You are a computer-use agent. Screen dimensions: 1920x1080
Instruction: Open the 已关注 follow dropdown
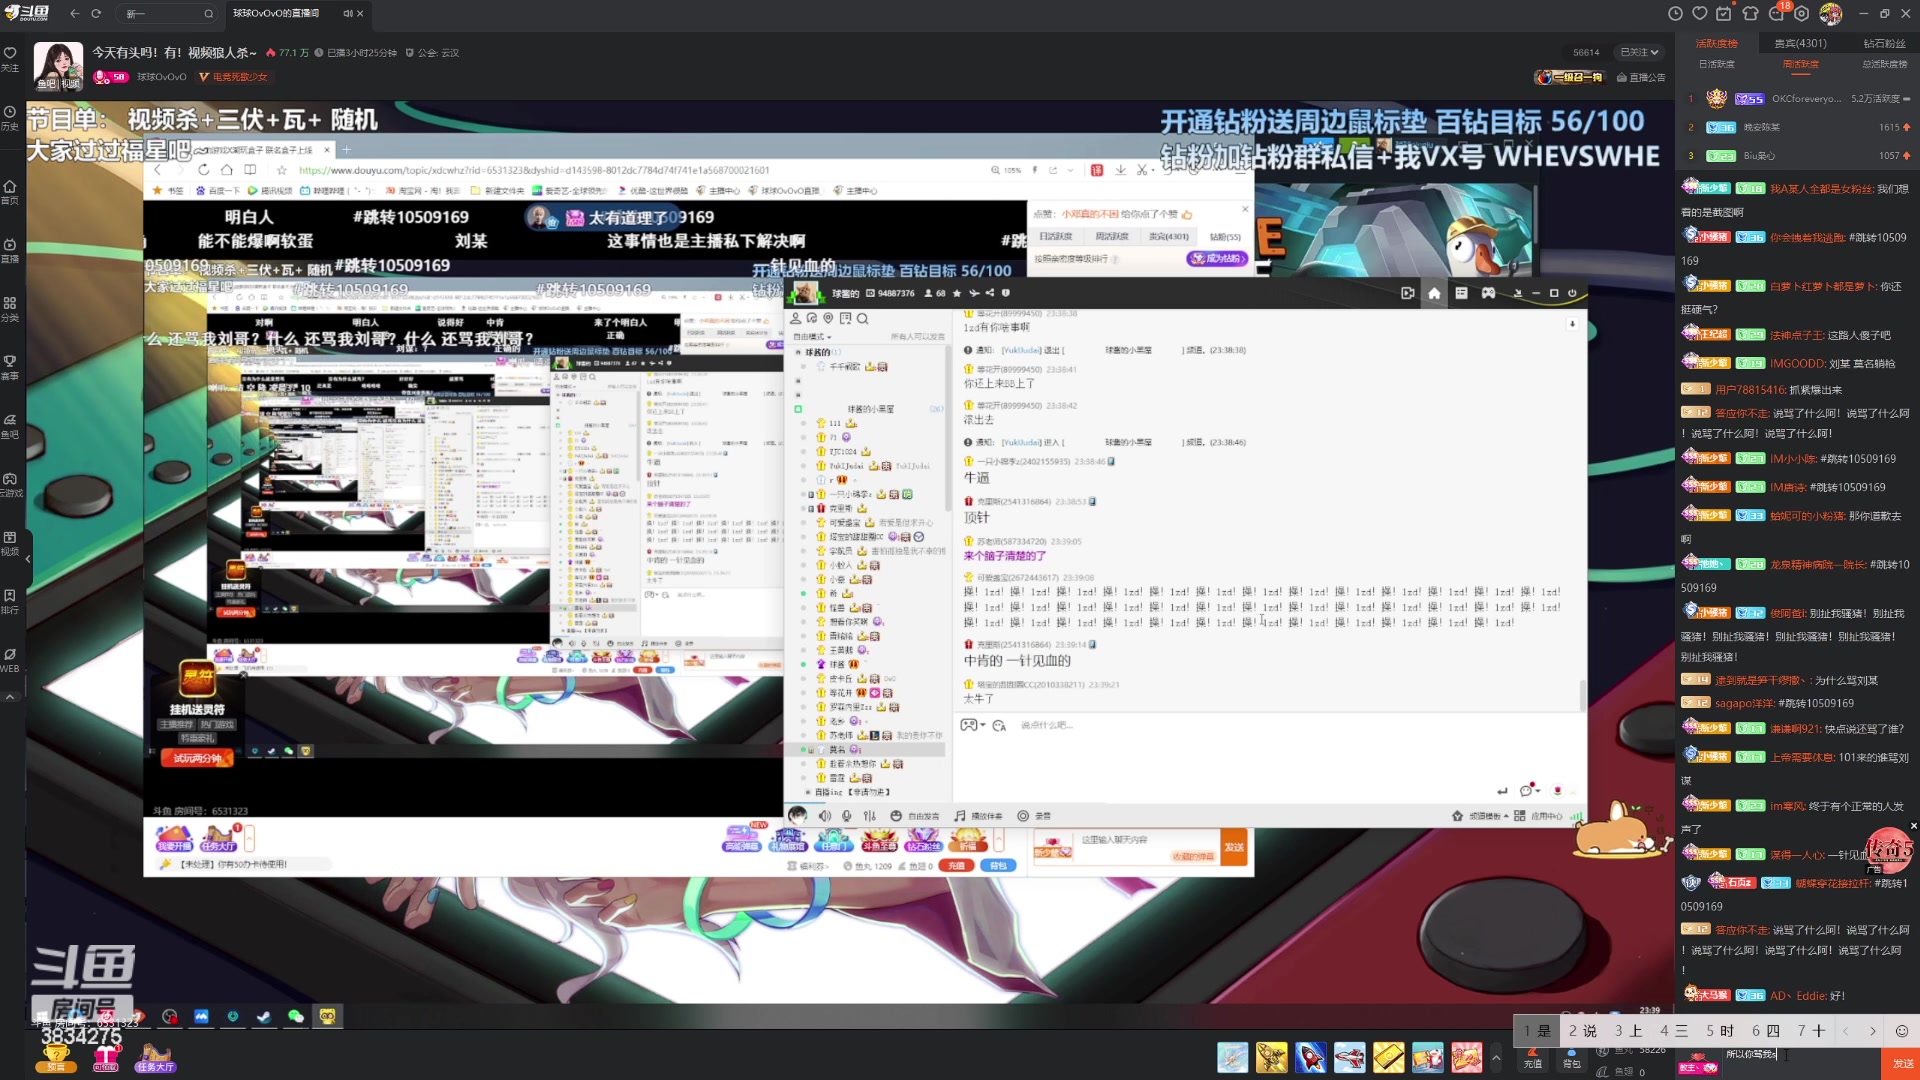(x=1640, y=52)
